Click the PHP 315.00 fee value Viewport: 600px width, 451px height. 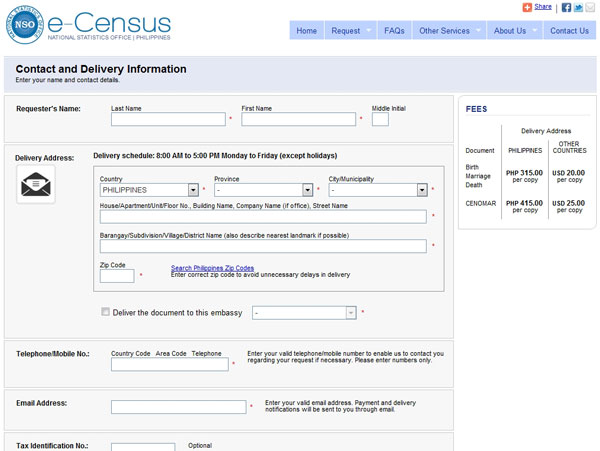[x=524, y=173]
